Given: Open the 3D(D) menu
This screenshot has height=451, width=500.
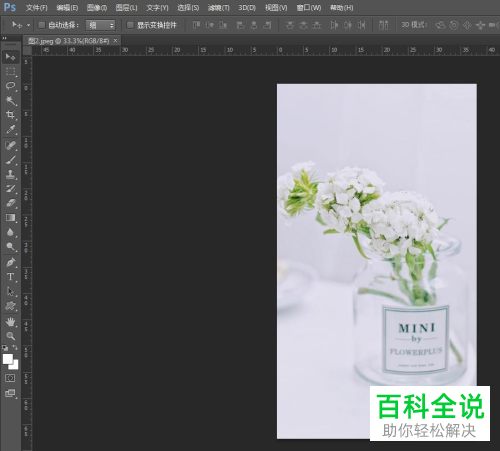Looking at the screenshot, I should [x=247, y=8].
